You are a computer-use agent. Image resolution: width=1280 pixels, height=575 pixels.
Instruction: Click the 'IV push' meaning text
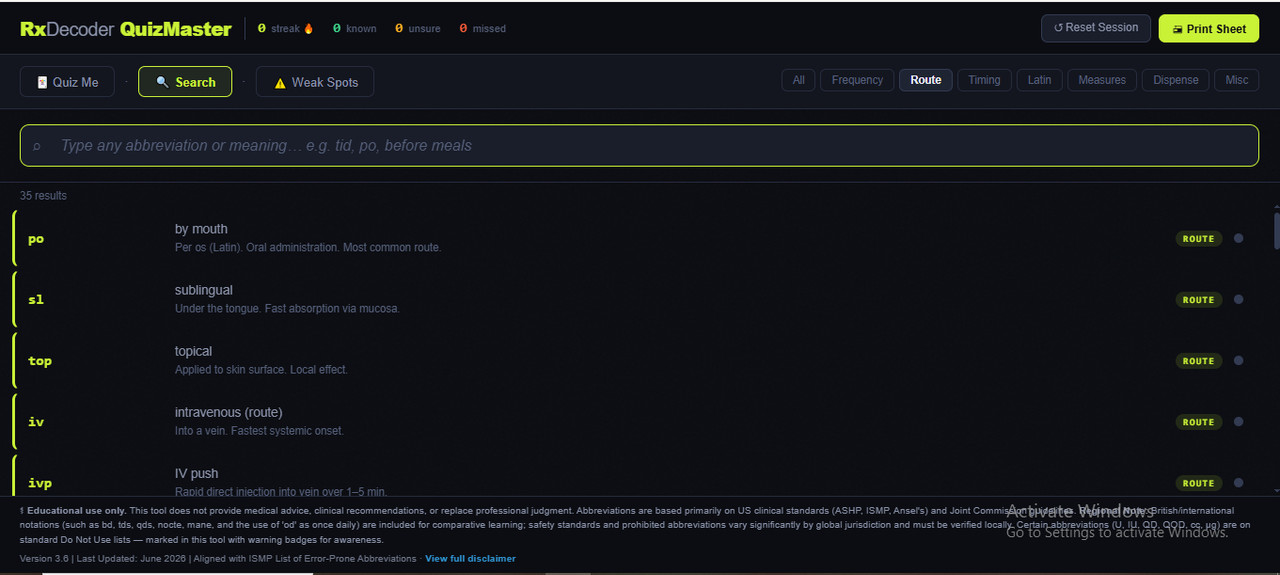point(196,473)
